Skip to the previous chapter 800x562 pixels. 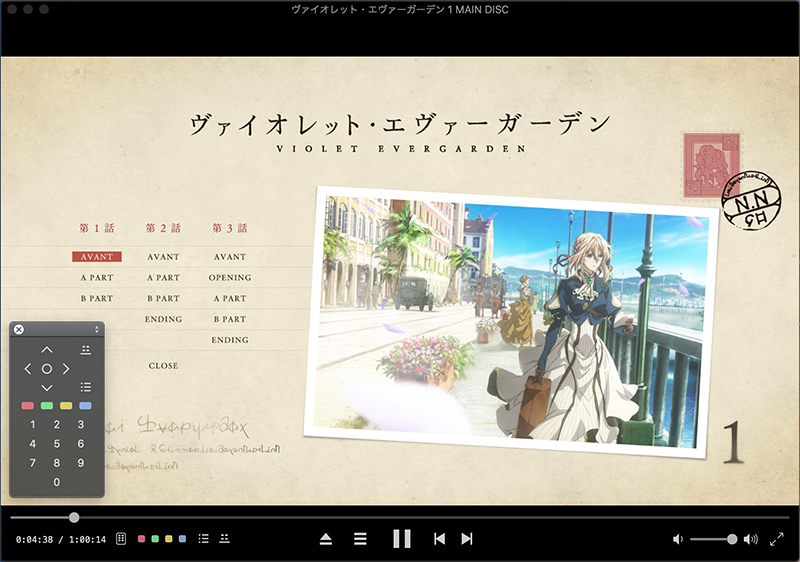(438, 539)
